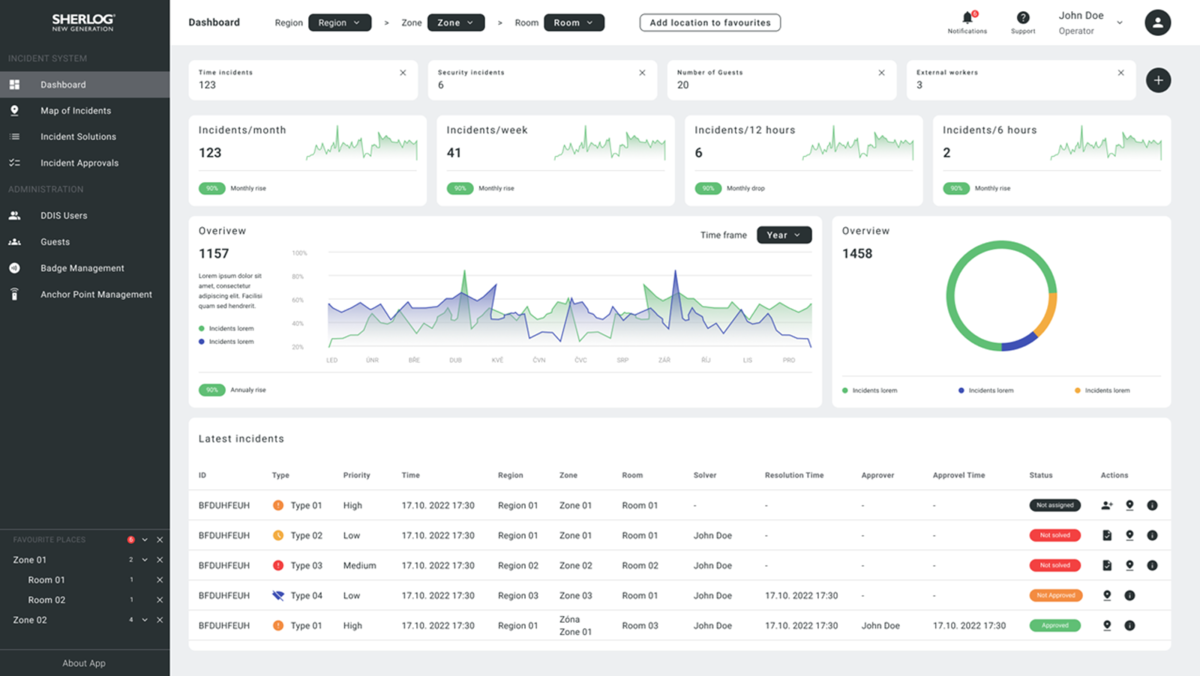Open Map of Incidents in sidebar

tap(76, 111)
